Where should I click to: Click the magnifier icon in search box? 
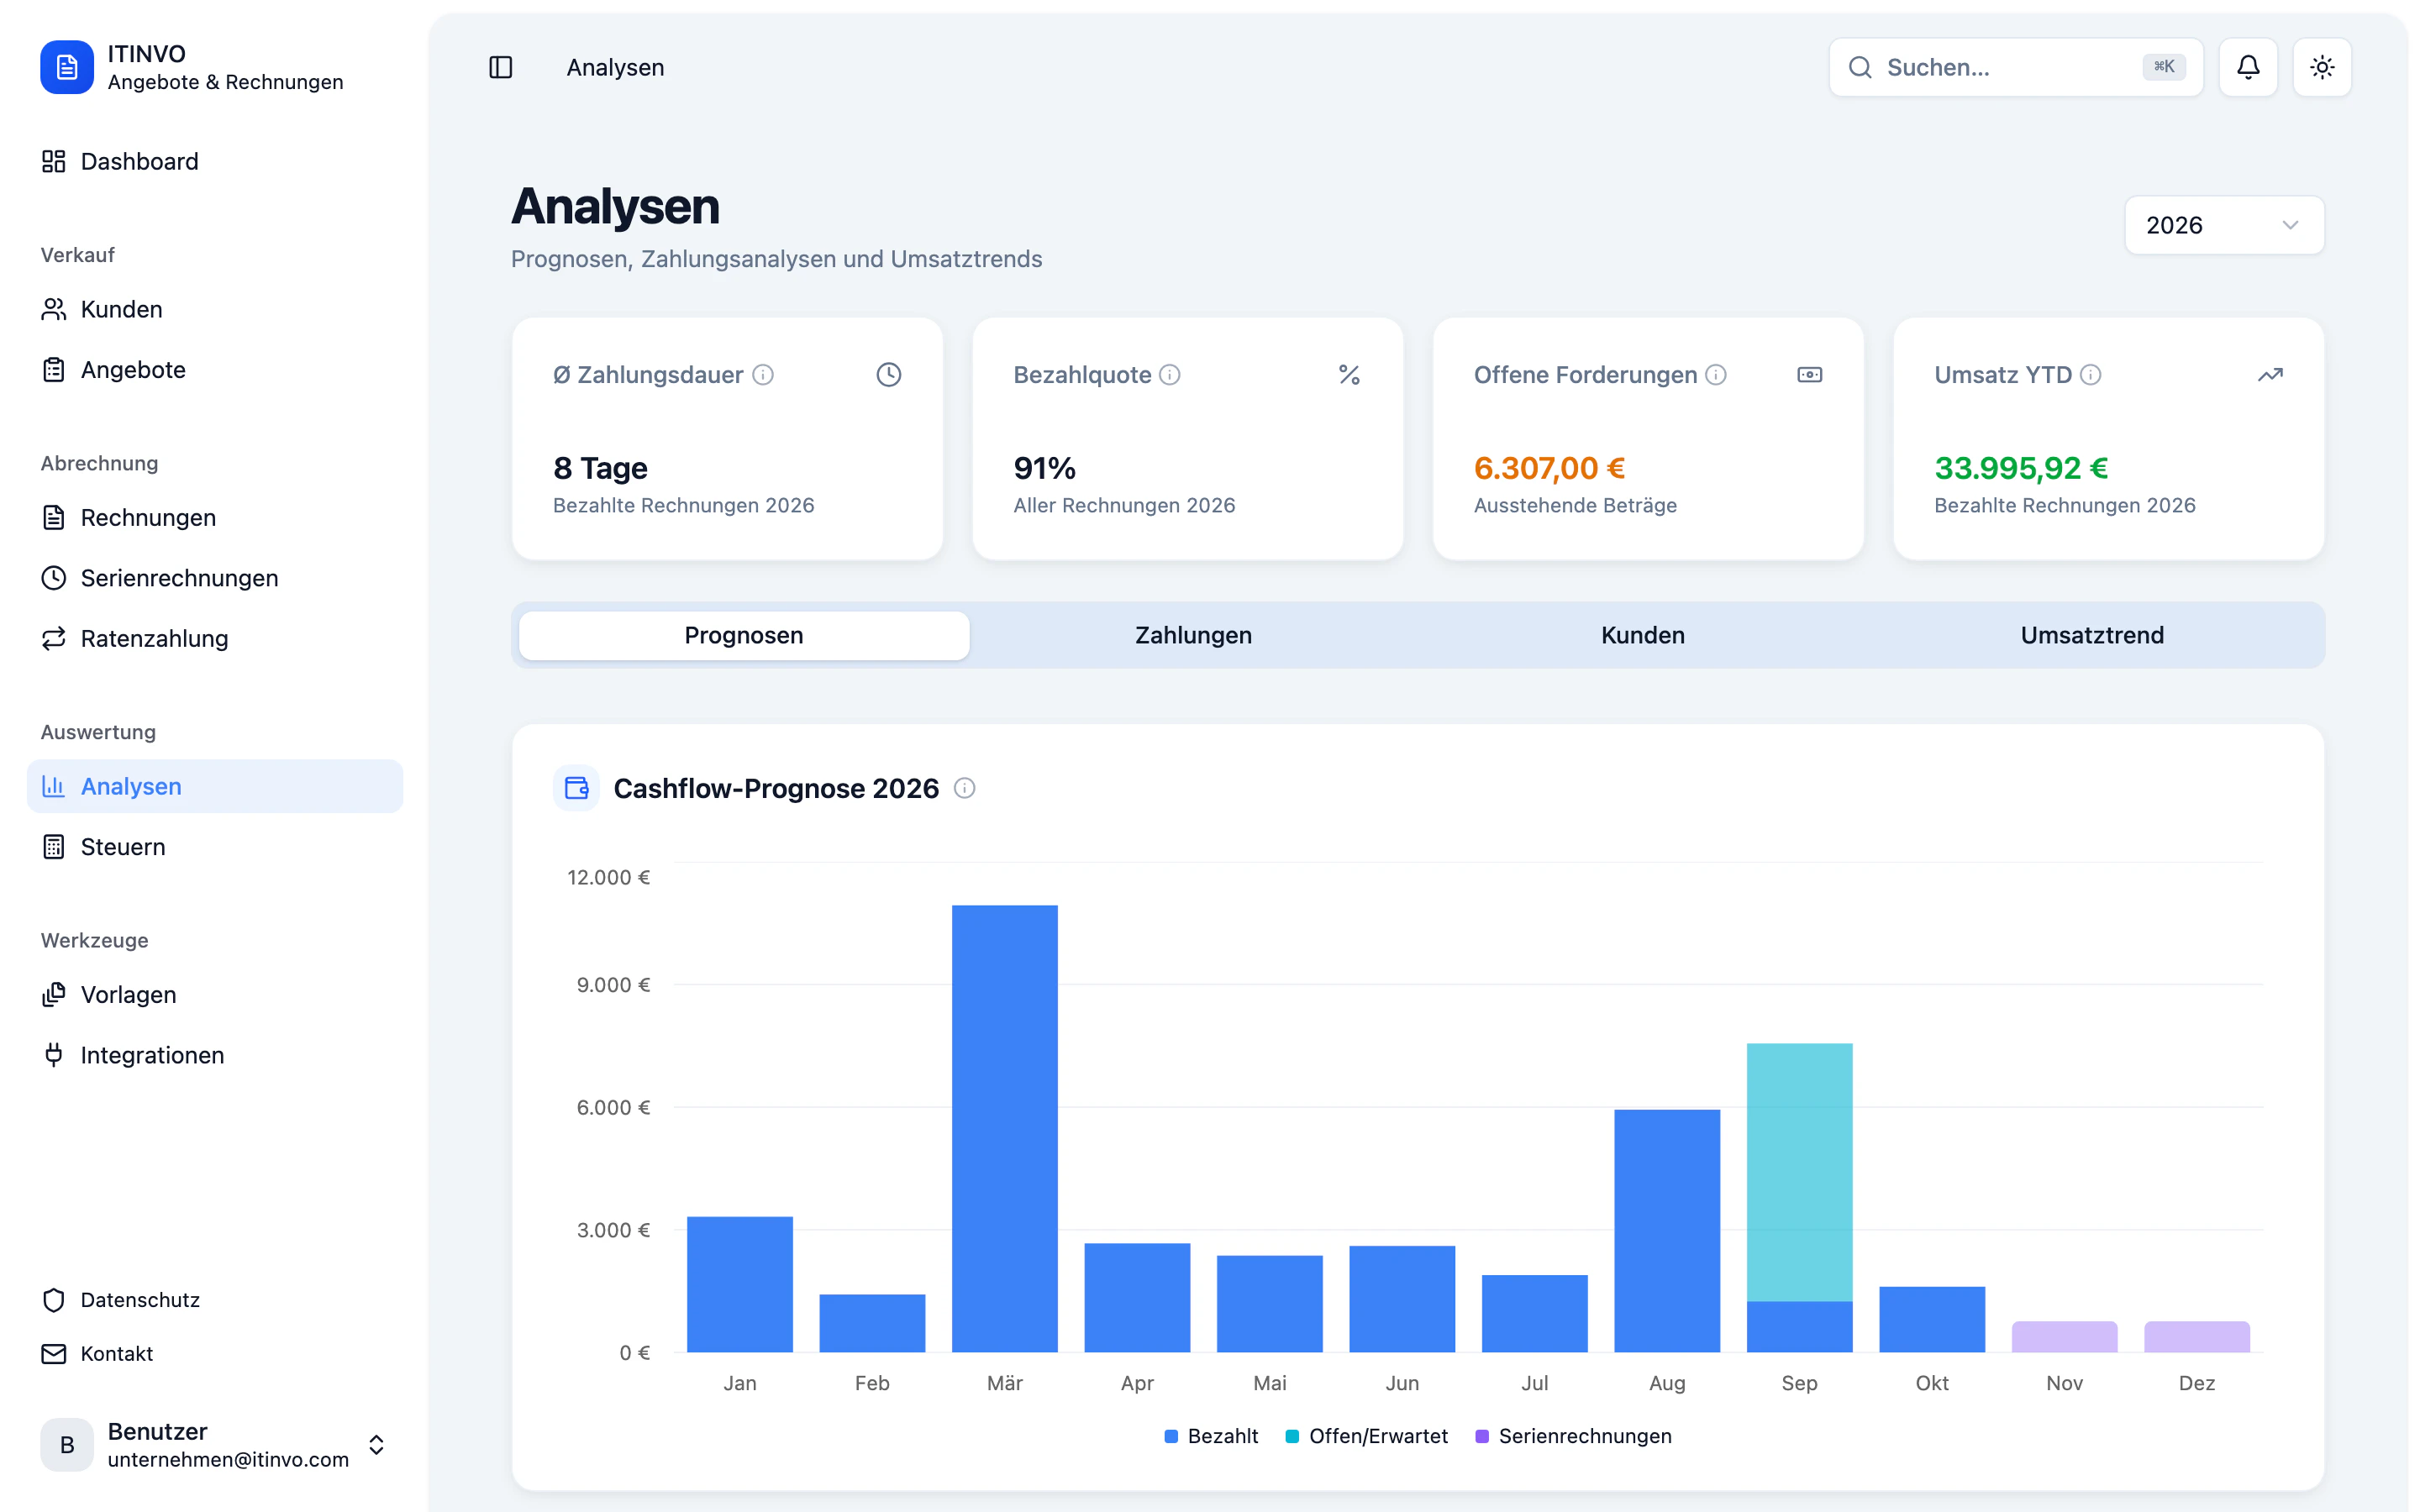(x=1860, y=67)
